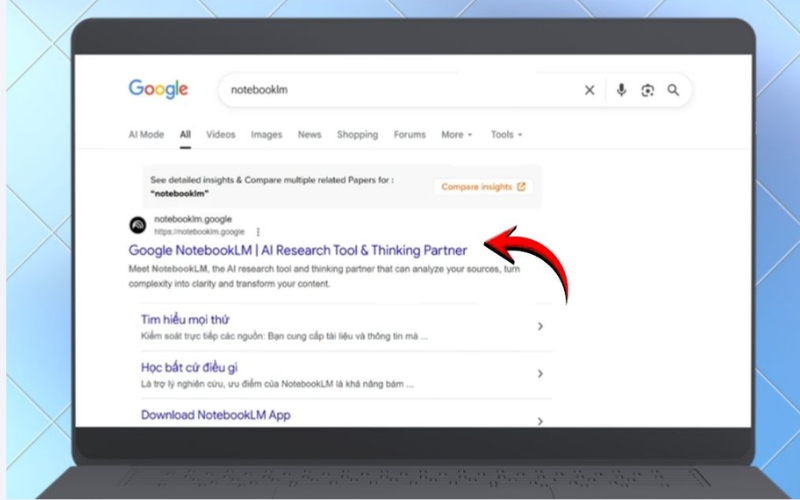Image resolution: width=800 pixels, height=500 pixels.
Task: Open Google Lens image search icon
Action: coord(647,90)
